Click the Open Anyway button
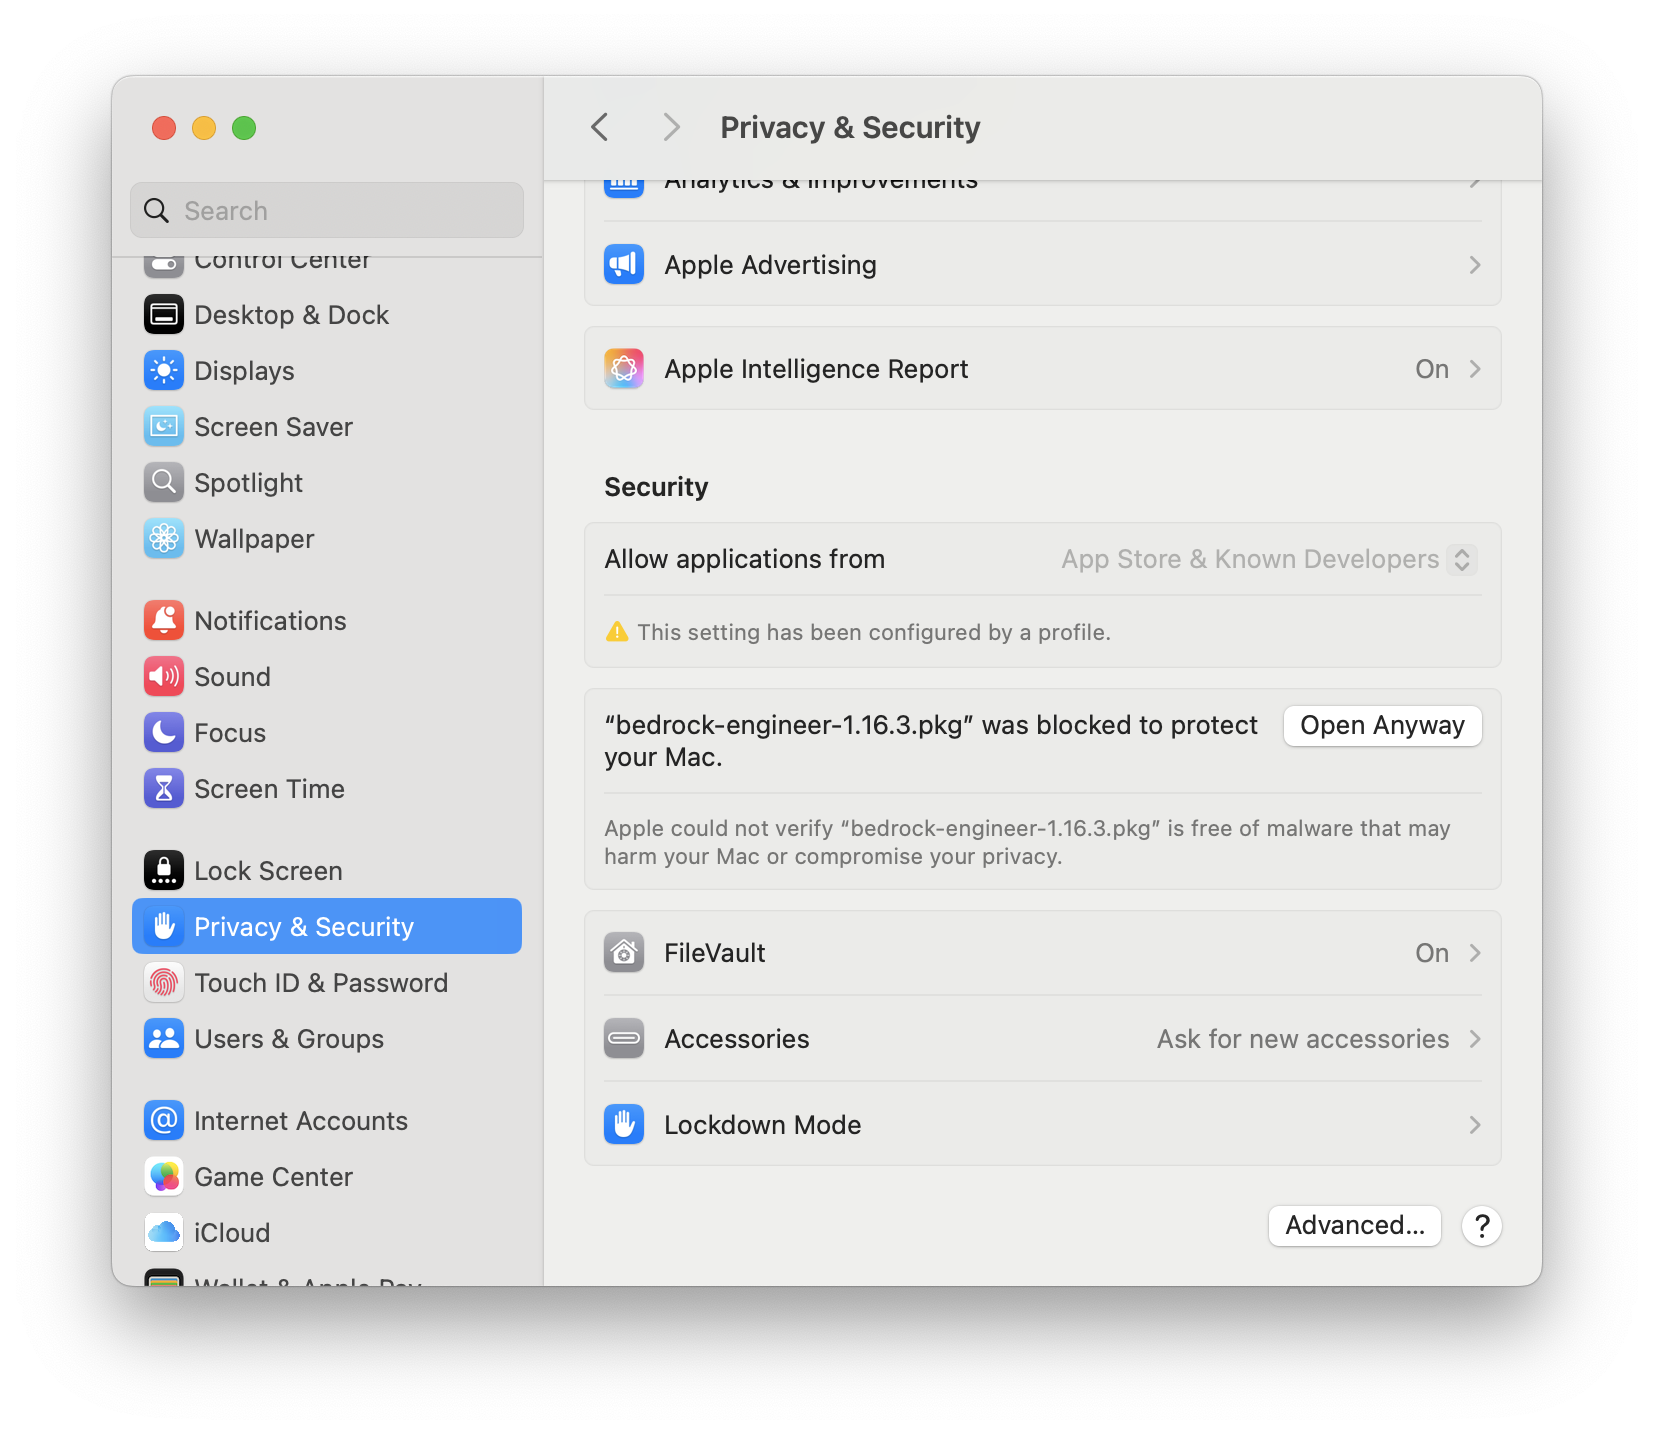 click(x=1382, y=725)
